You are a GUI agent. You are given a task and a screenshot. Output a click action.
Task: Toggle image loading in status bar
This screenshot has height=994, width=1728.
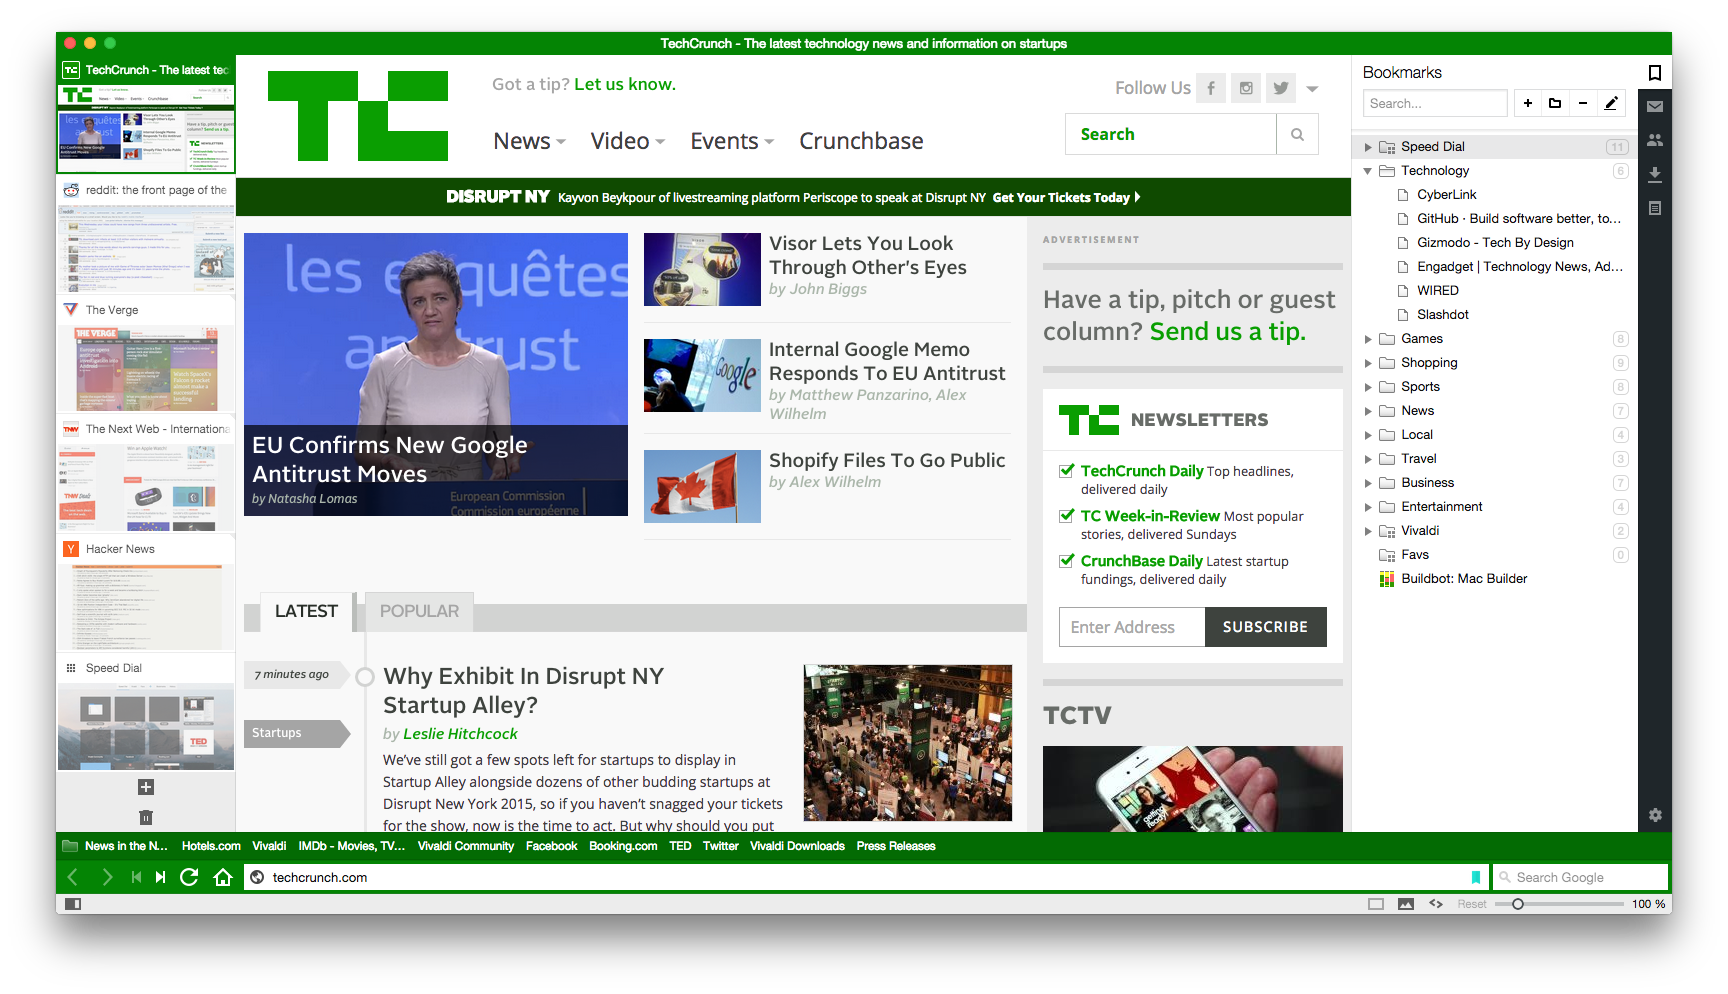pyautogui.click(x=1406, y=904)
